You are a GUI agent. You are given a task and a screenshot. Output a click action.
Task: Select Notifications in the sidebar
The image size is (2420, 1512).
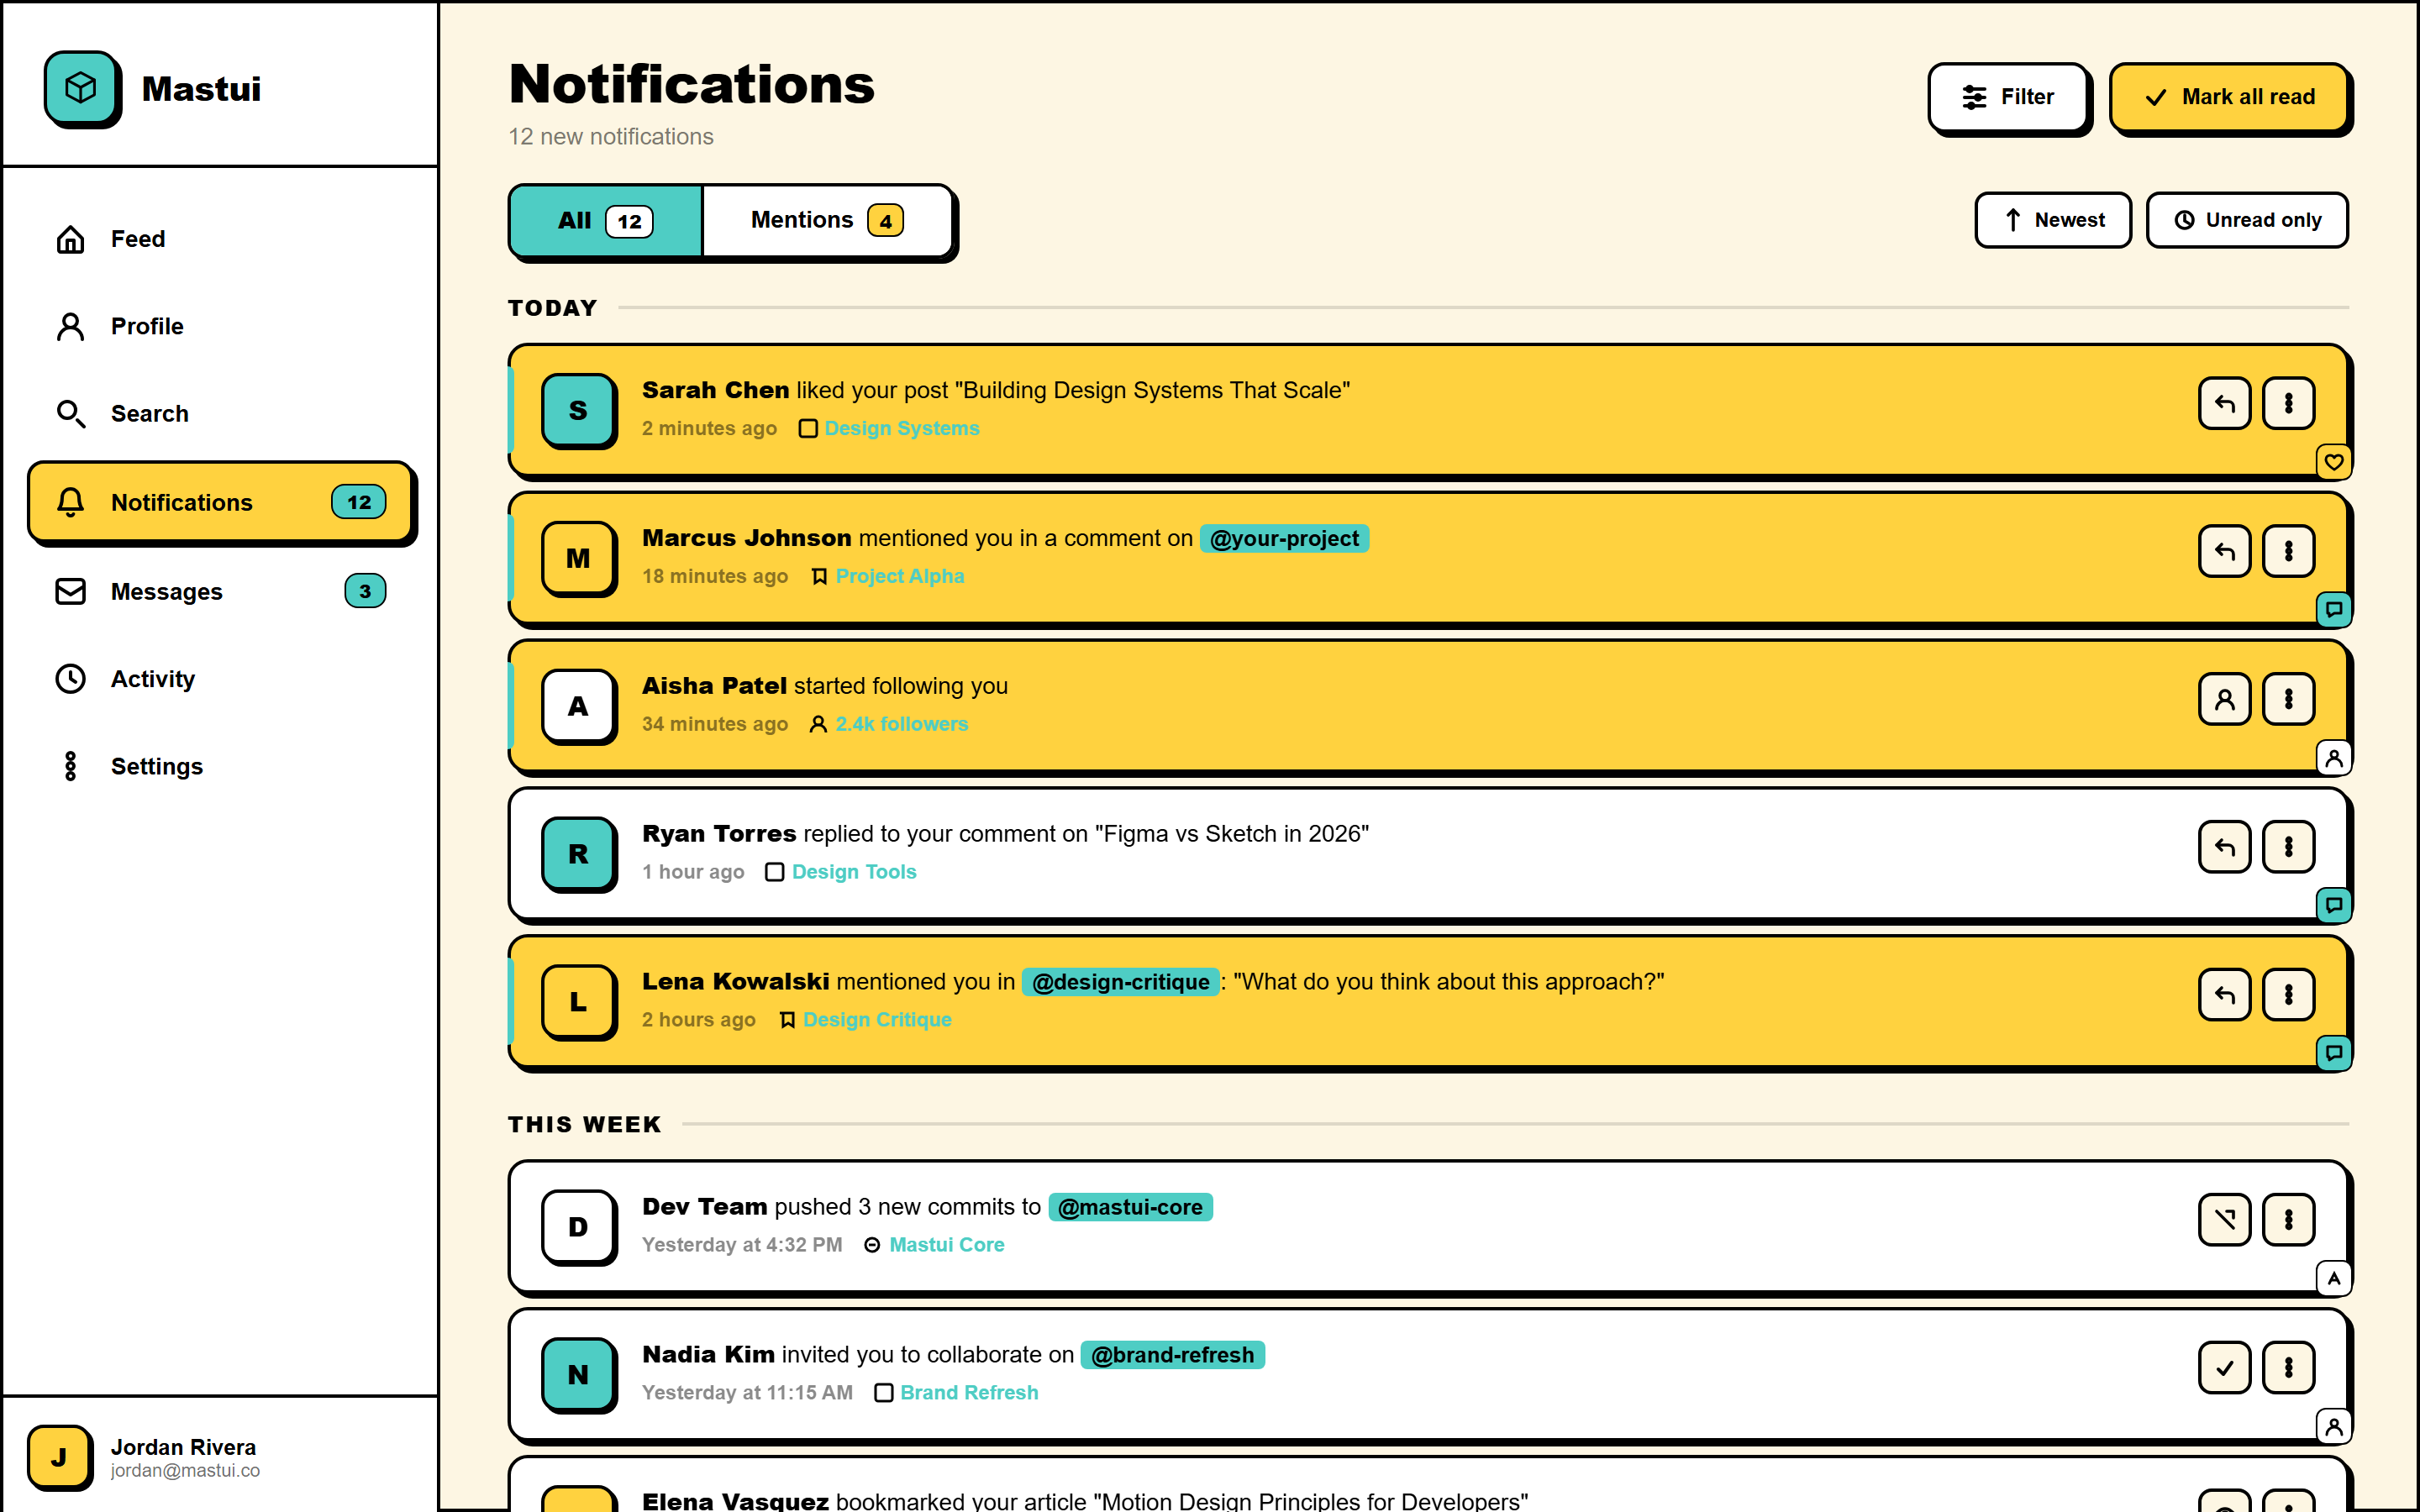tap(220, 502)
